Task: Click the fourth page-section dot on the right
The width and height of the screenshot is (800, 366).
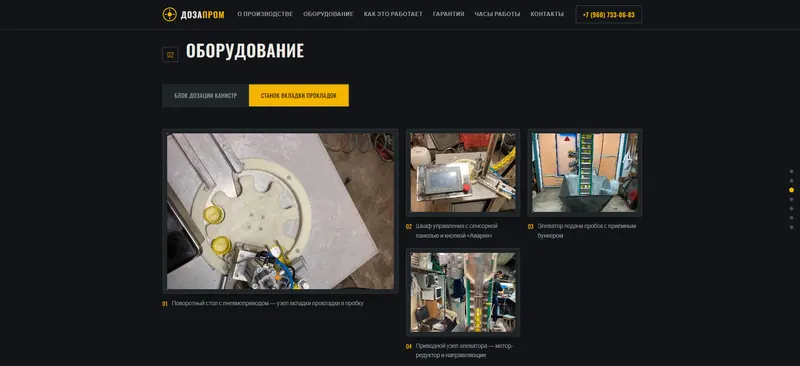Action: tap(791, 199)
